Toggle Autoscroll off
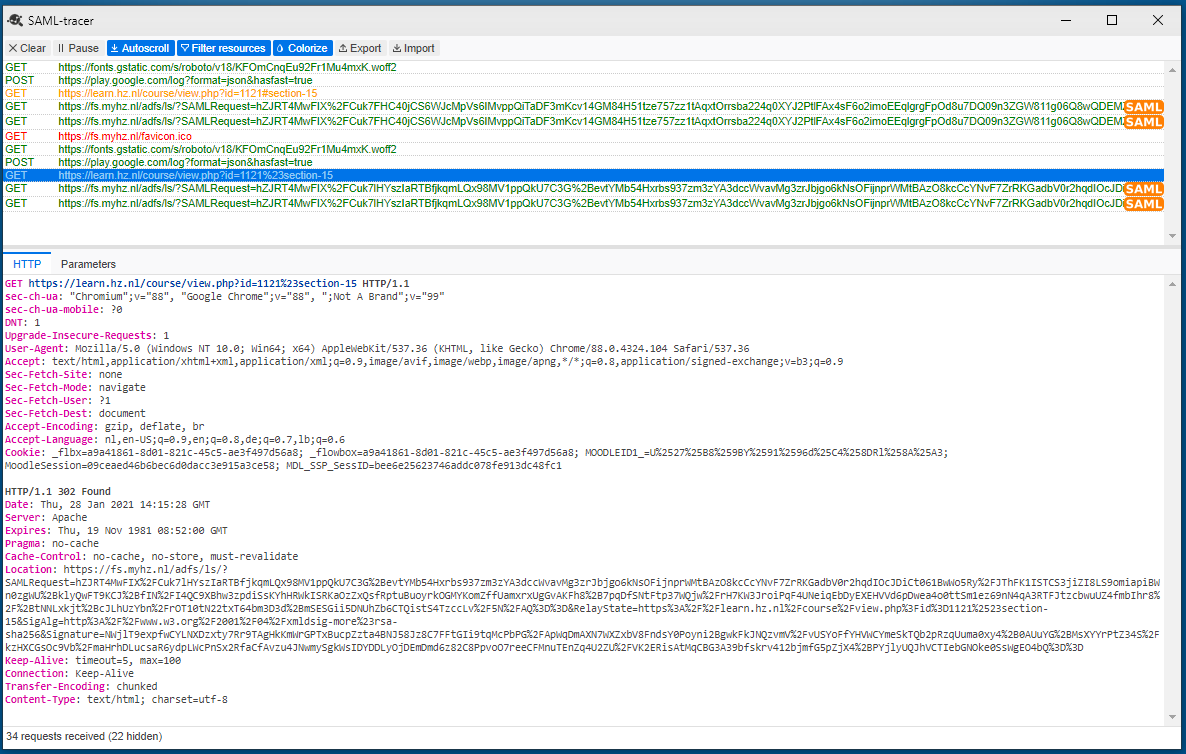Screen dimensions: 1186x754 tap(140, 47)
